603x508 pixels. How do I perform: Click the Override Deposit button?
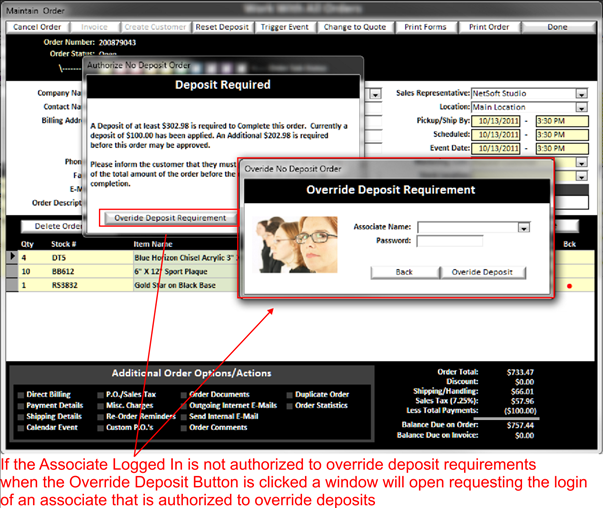point(484,272)
